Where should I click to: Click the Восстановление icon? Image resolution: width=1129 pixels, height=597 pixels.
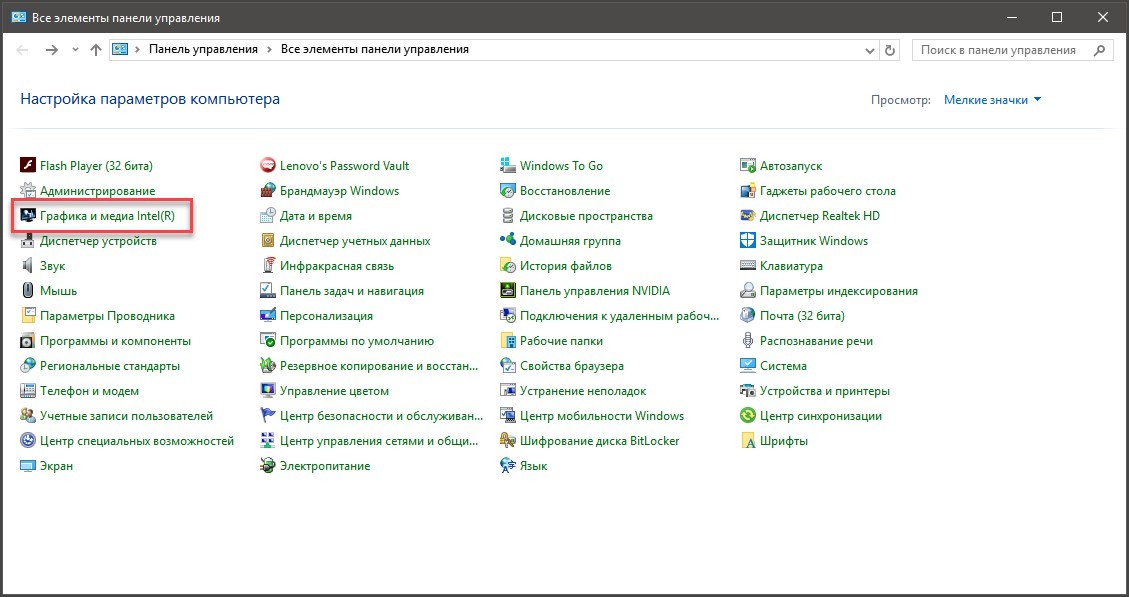coord(508,191)
